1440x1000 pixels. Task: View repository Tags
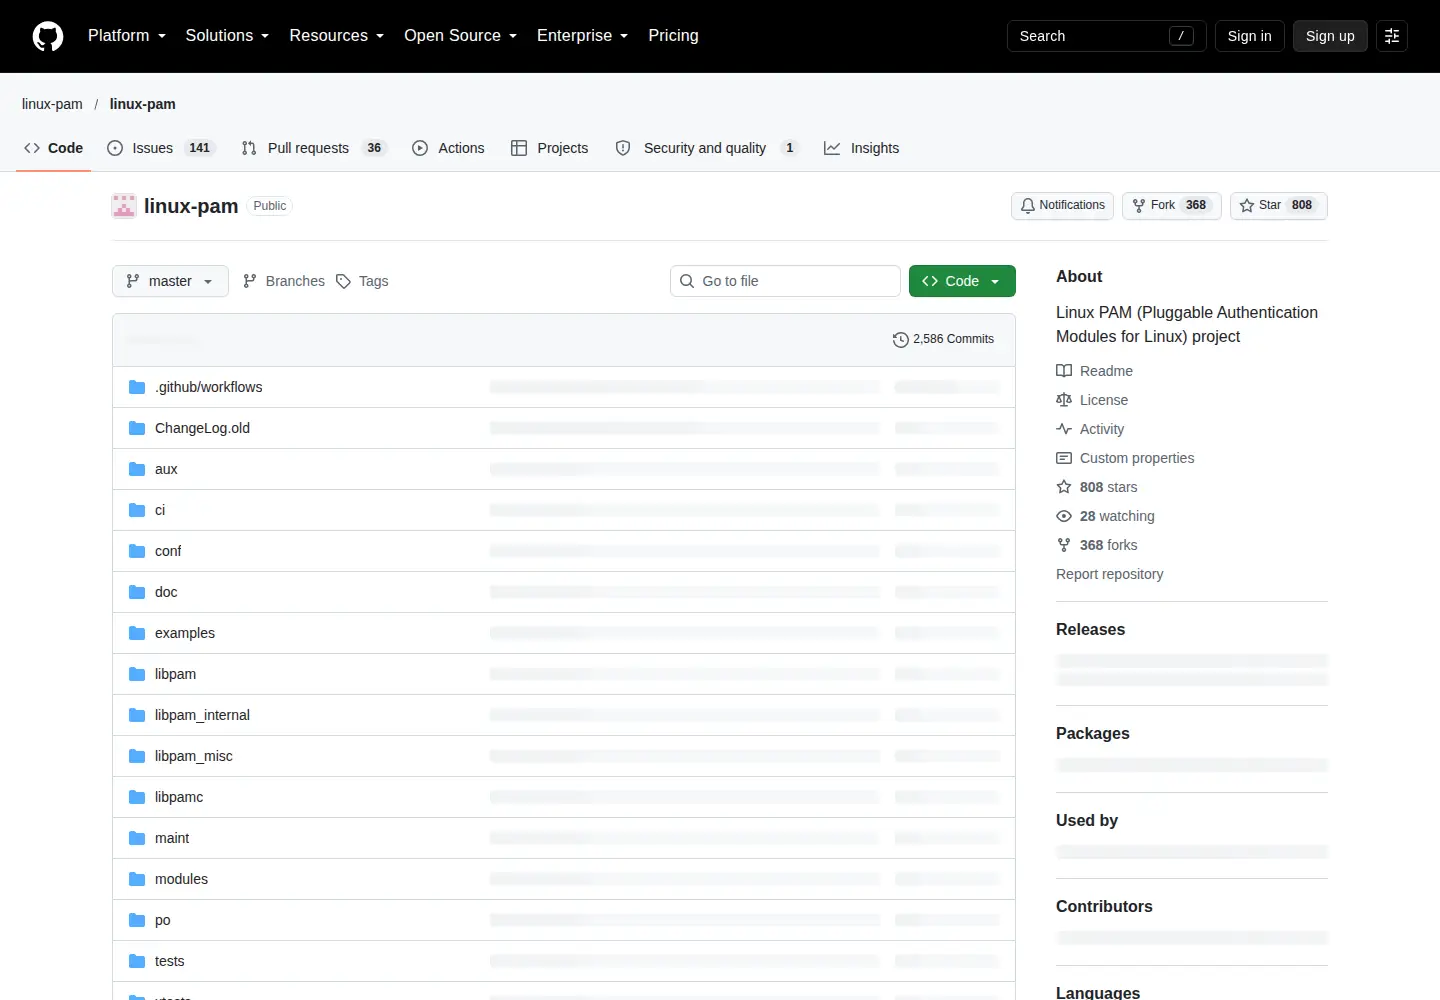coord(362,281)
